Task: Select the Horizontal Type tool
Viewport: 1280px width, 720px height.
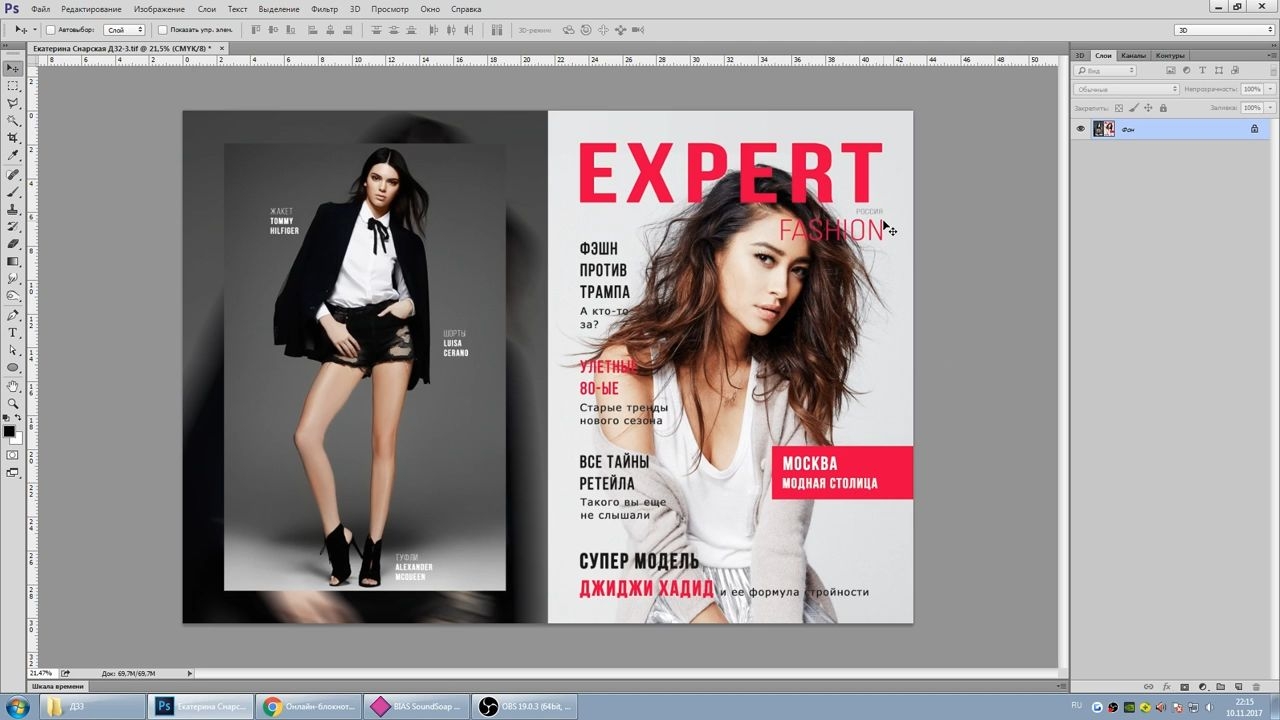Action: pos(13,332)
